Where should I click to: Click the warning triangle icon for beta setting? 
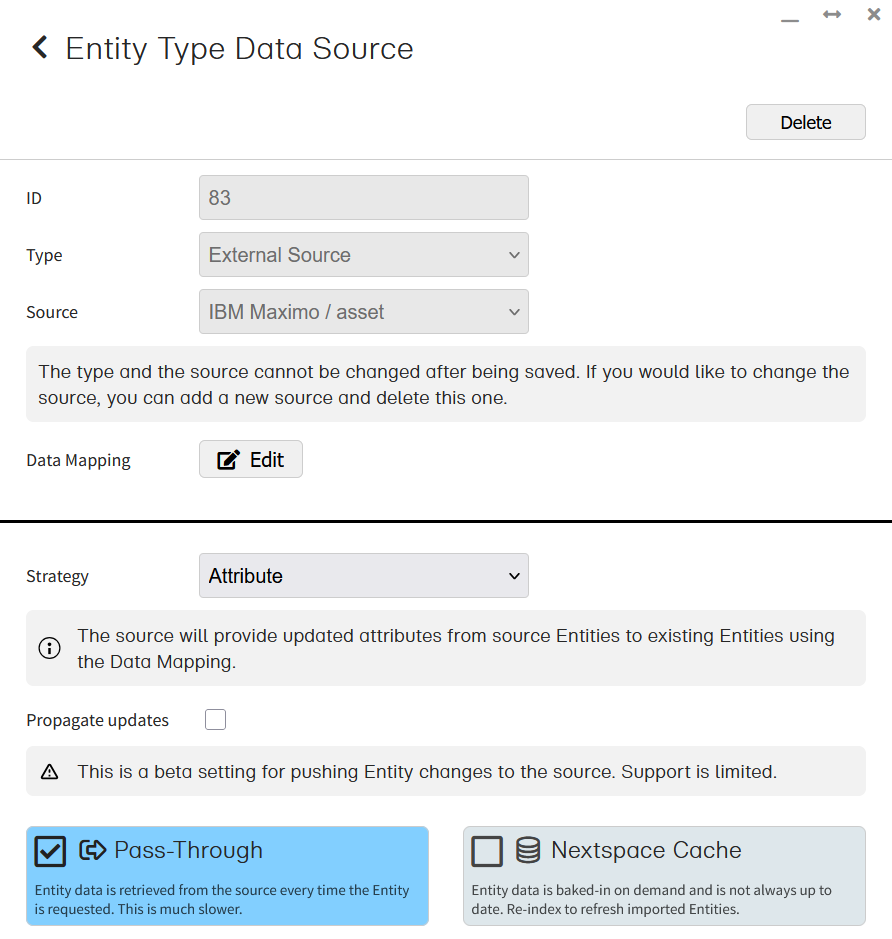tap(49, 772)
